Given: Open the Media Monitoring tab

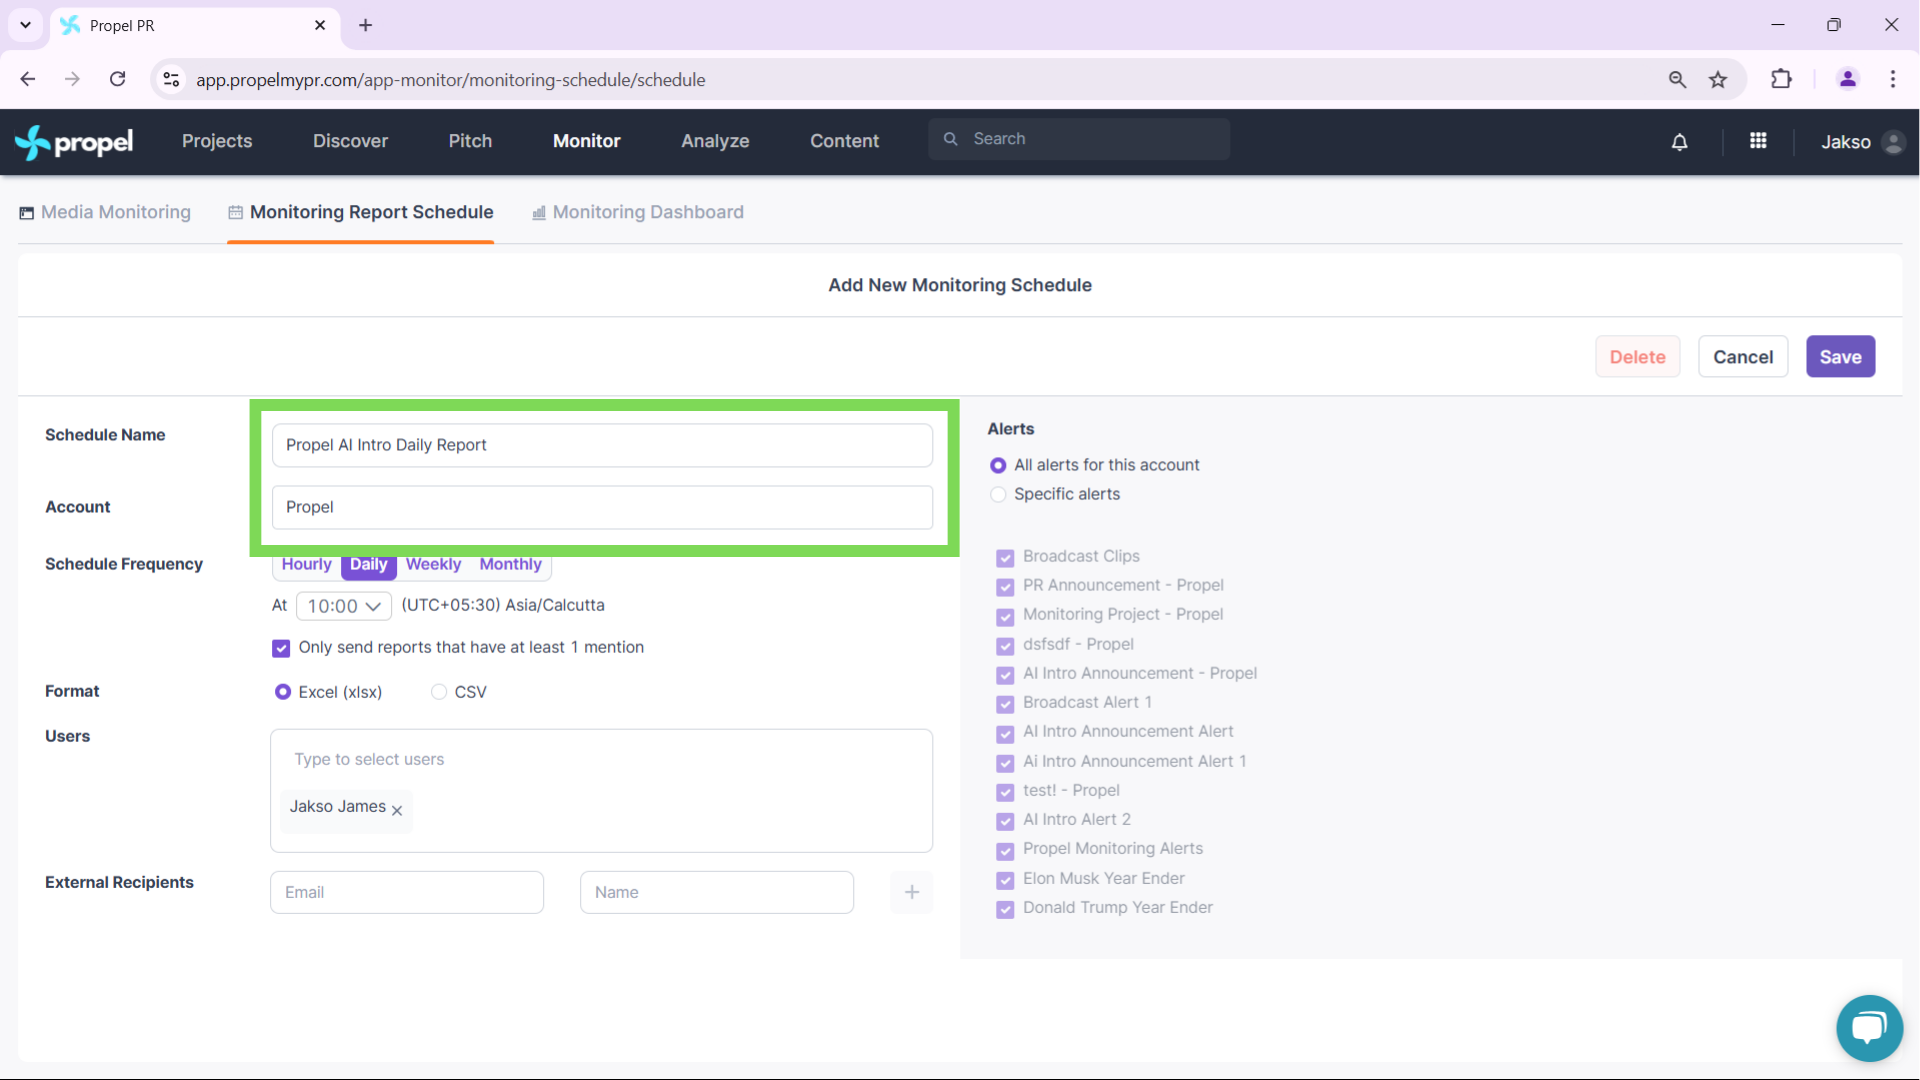Looking at the screenshot, I should tap(105, 212).
